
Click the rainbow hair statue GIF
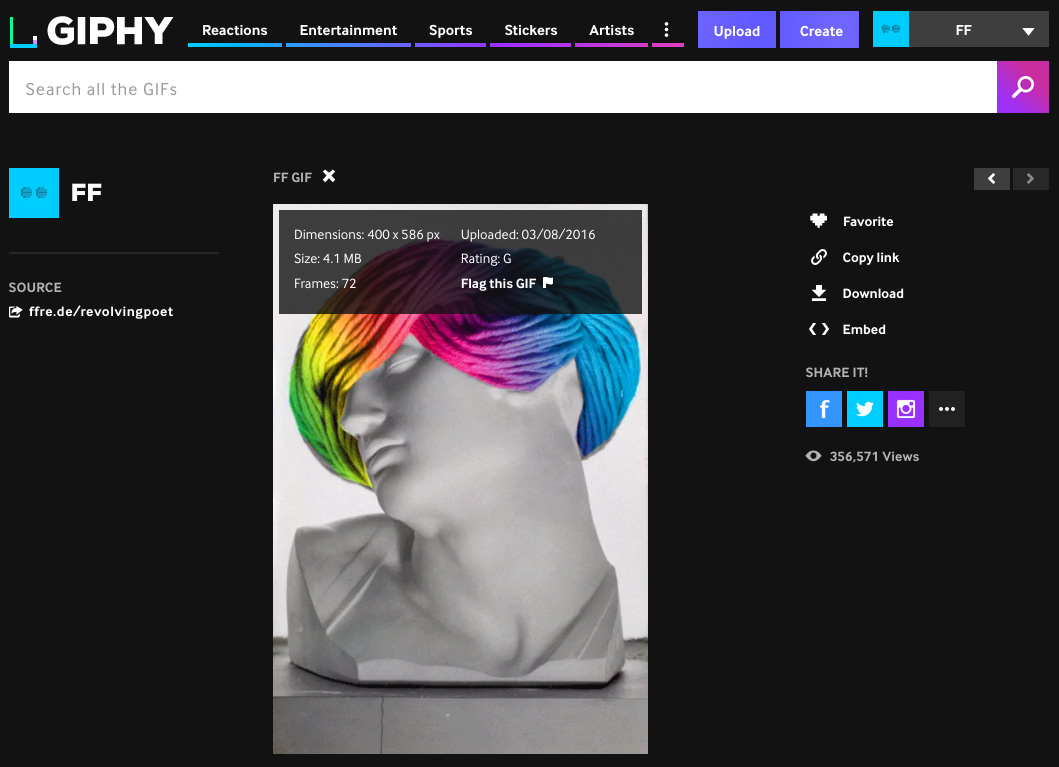point(460,479)
